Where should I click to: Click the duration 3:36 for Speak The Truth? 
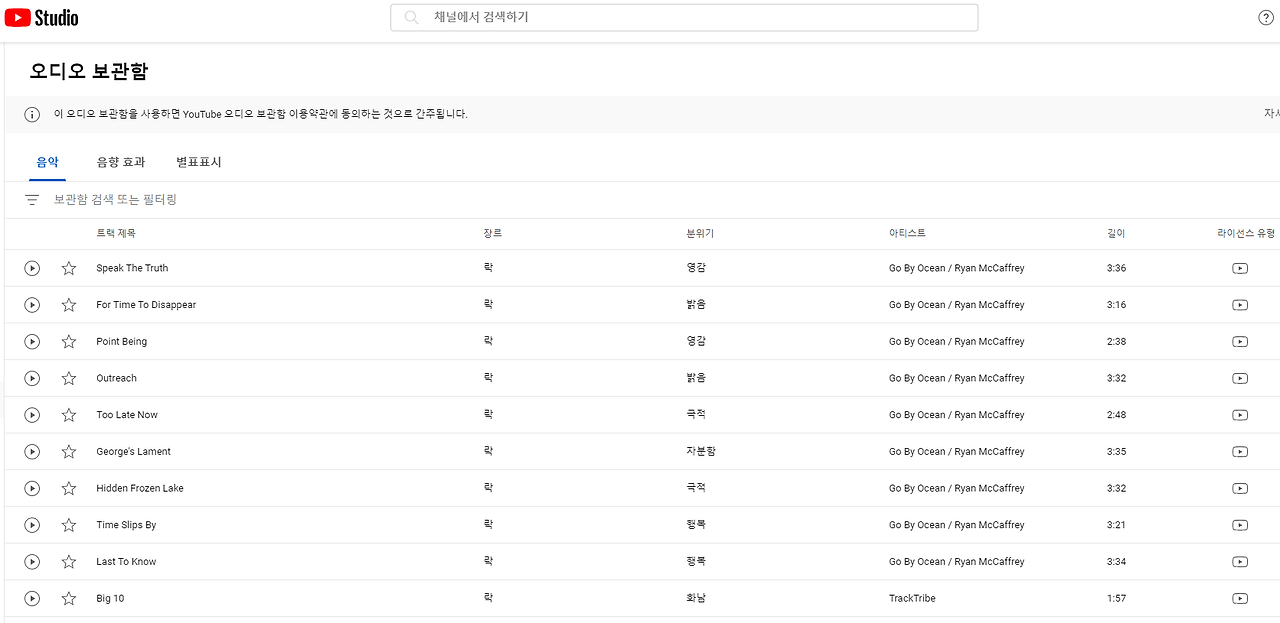pyautogui.click(x=1116, y=268)
